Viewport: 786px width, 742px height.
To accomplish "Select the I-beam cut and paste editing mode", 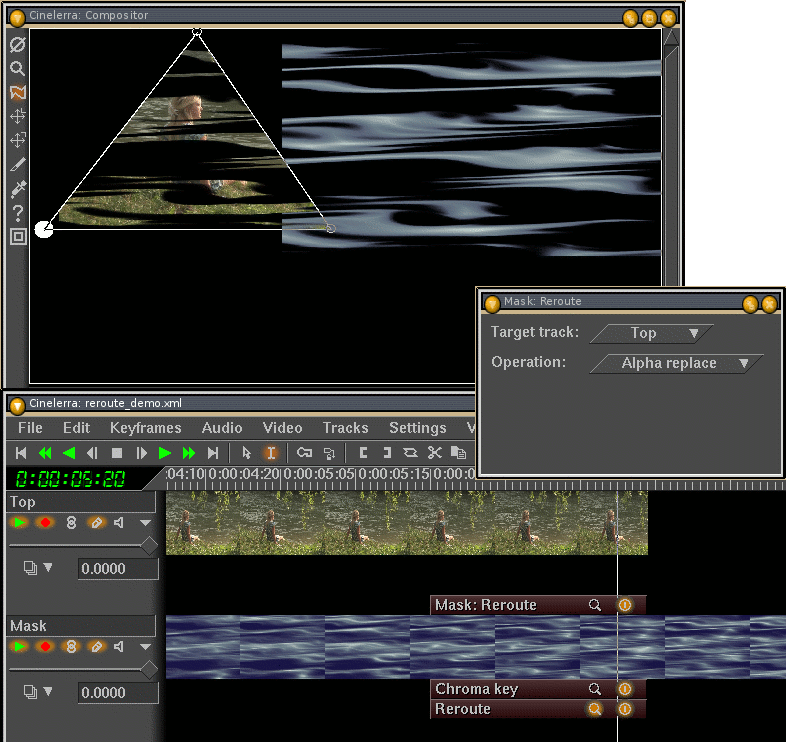I will [270, 453].
